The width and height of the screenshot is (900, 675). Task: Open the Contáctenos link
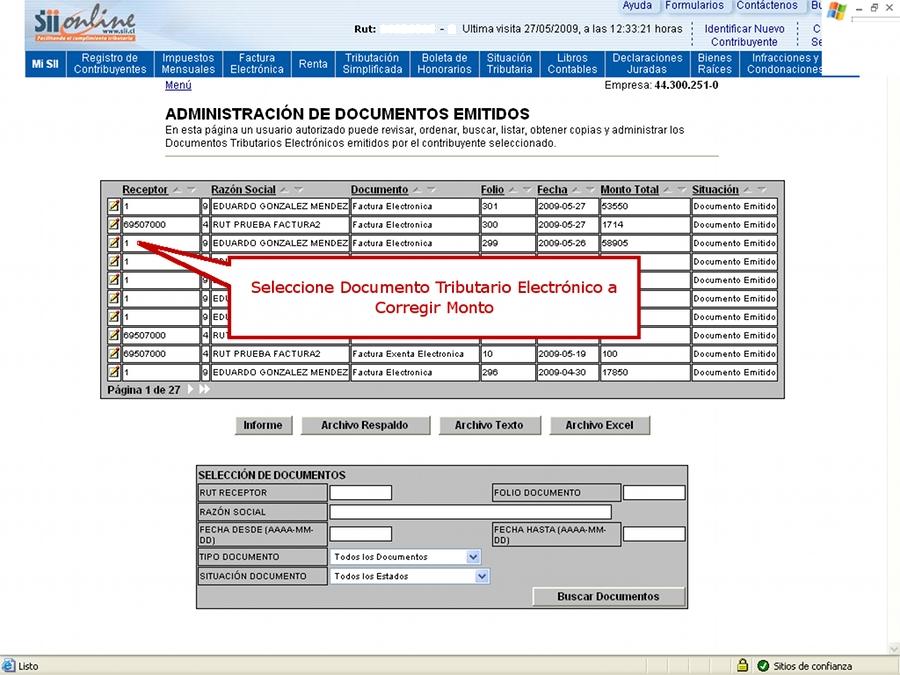pyautogui.click(x=767, y=6)
